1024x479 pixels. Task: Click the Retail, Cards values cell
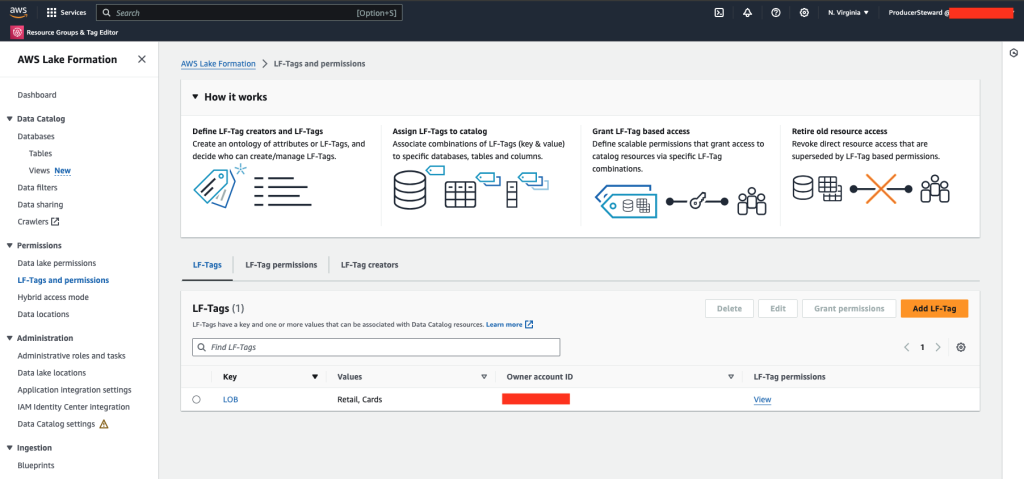tap(359, 399)
